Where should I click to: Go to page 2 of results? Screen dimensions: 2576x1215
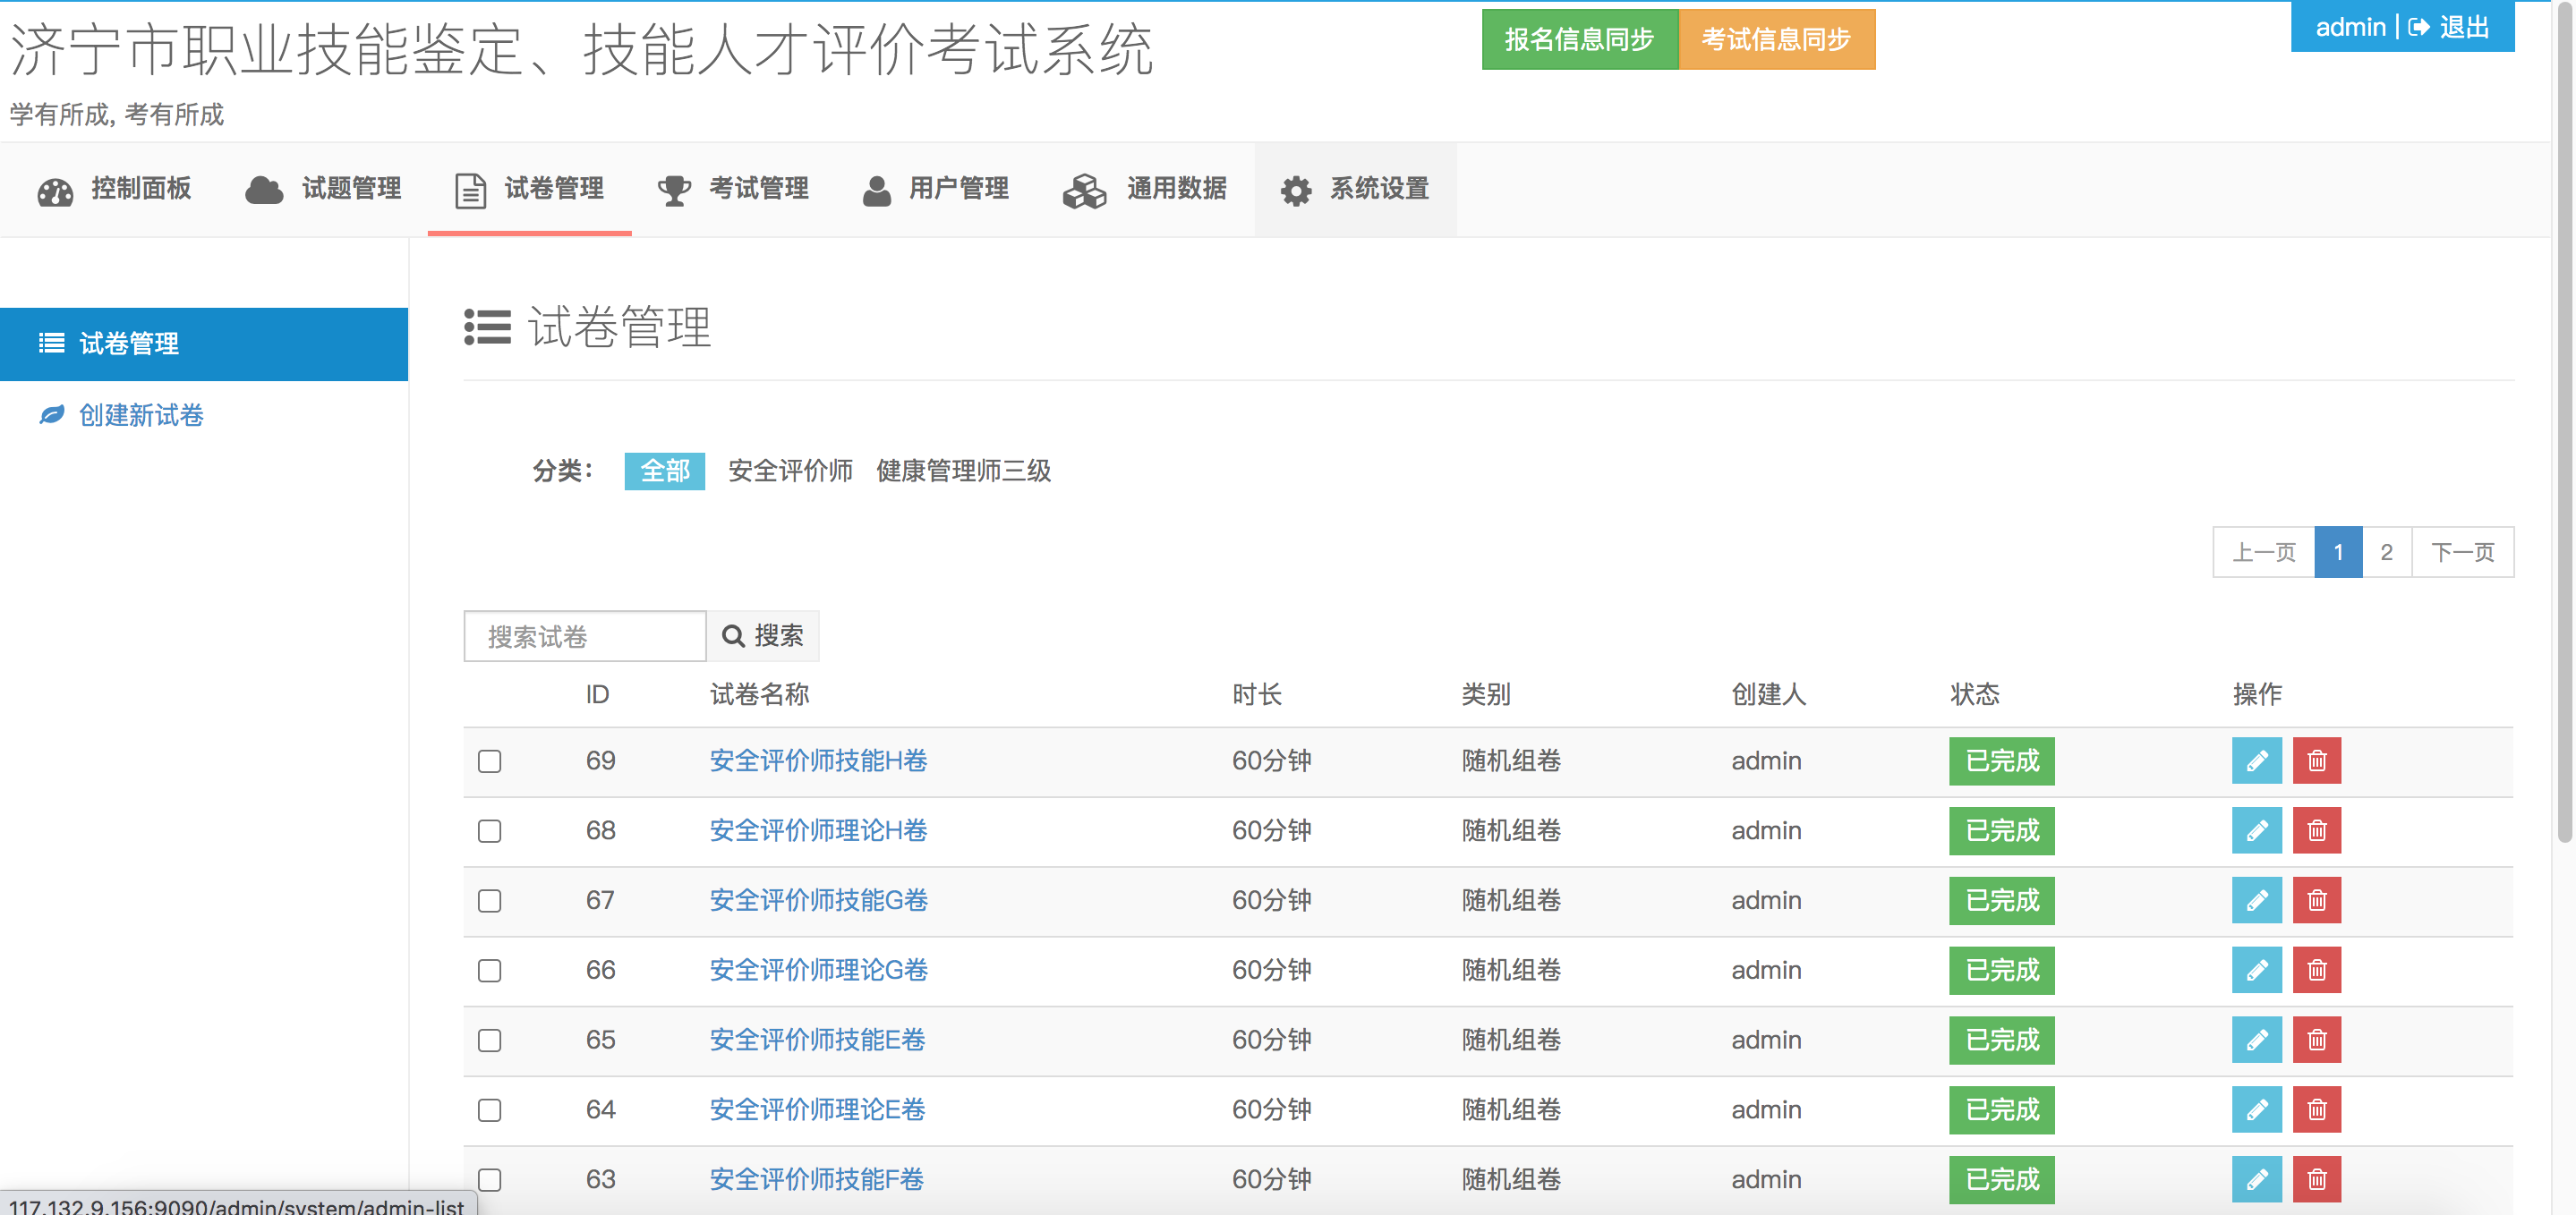point(2387,552)
